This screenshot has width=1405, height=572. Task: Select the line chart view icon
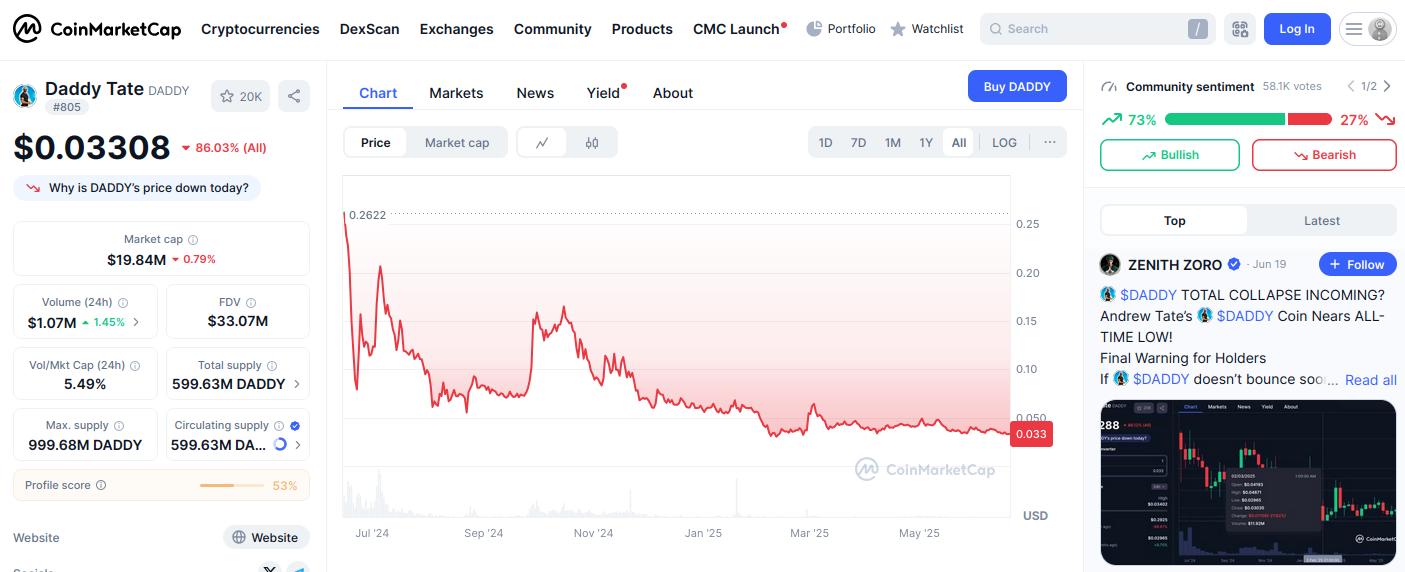pos(542,142)
